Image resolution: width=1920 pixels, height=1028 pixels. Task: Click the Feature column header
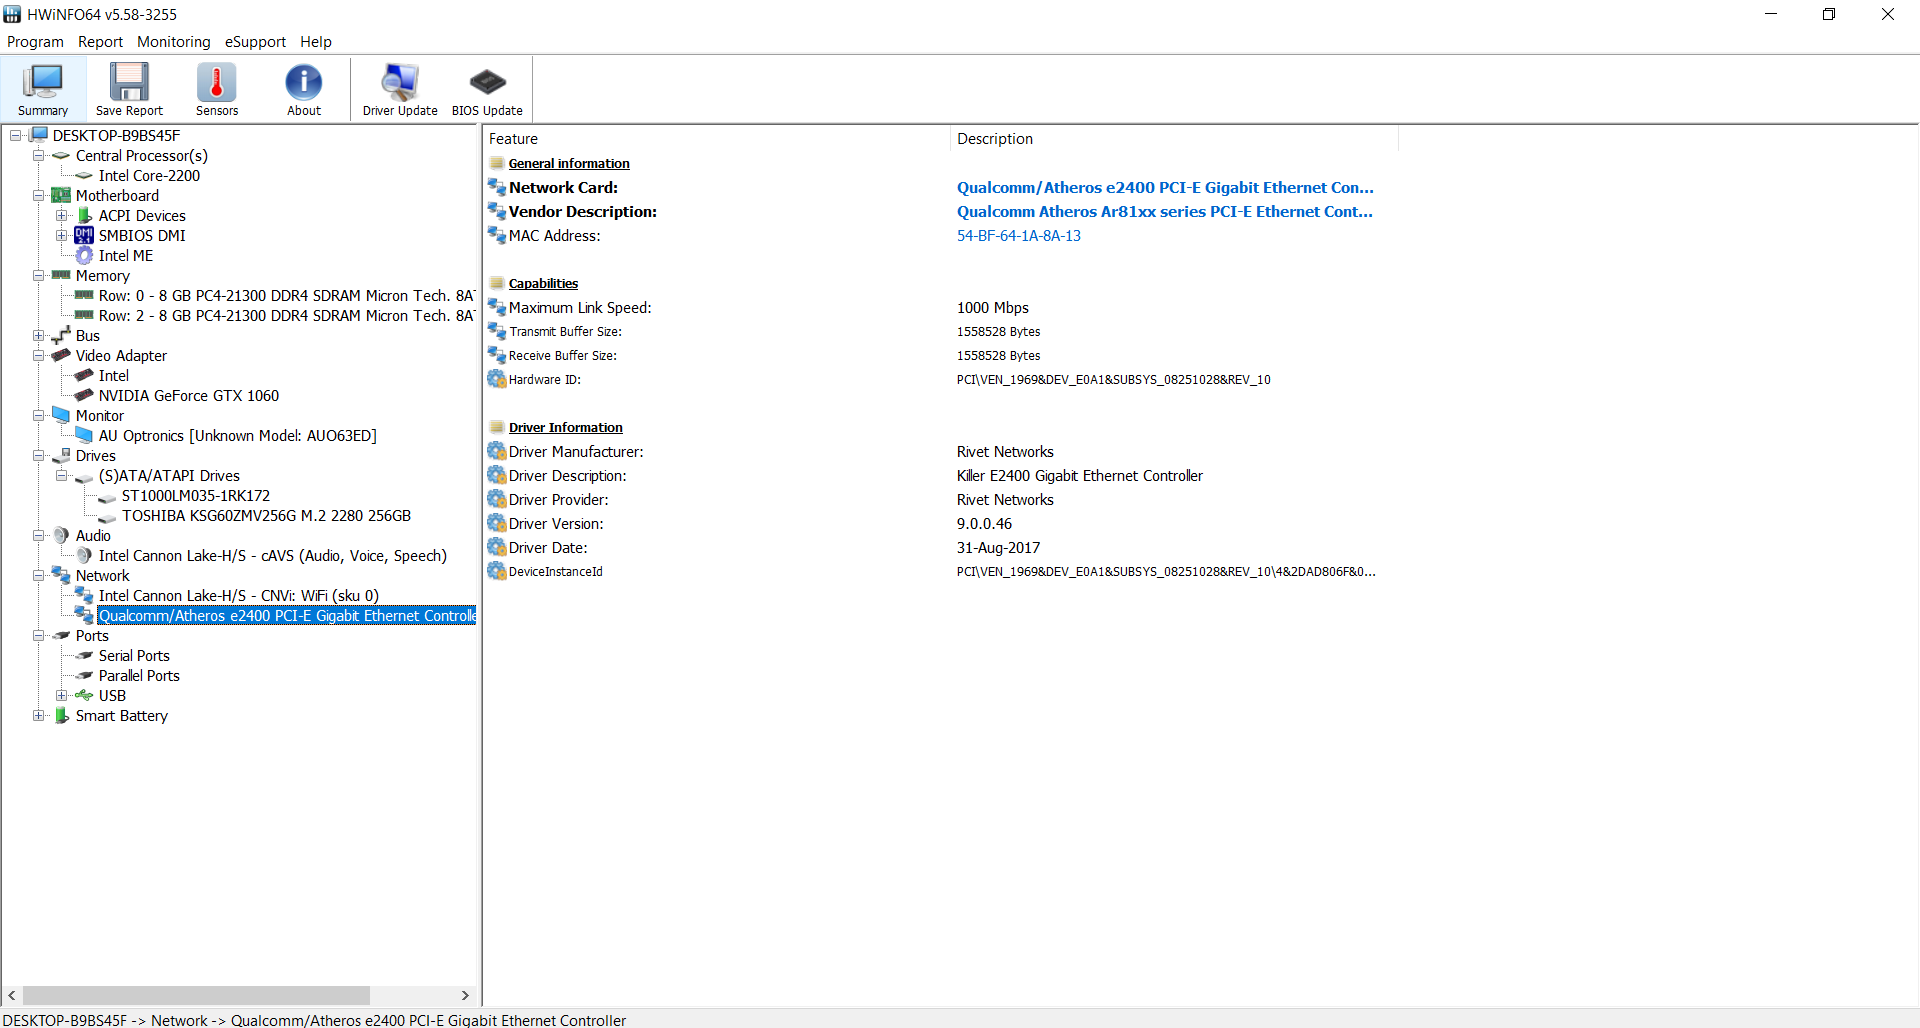coord(716,138)
